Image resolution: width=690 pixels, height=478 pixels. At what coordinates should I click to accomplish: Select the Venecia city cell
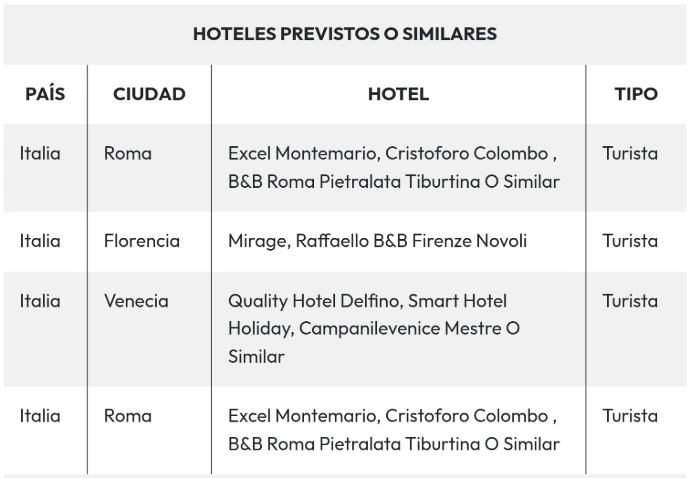[136, 301]
